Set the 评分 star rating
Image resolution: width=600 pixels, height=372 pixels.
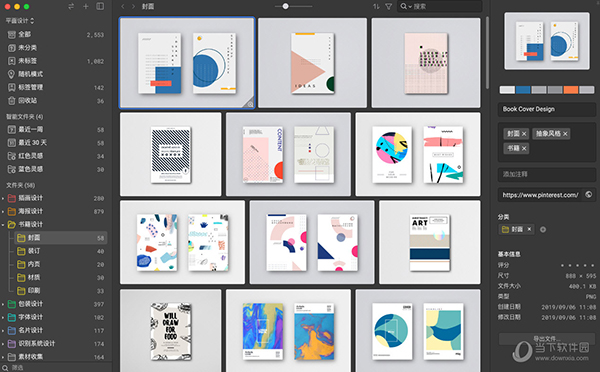click(x=577, y=265)
